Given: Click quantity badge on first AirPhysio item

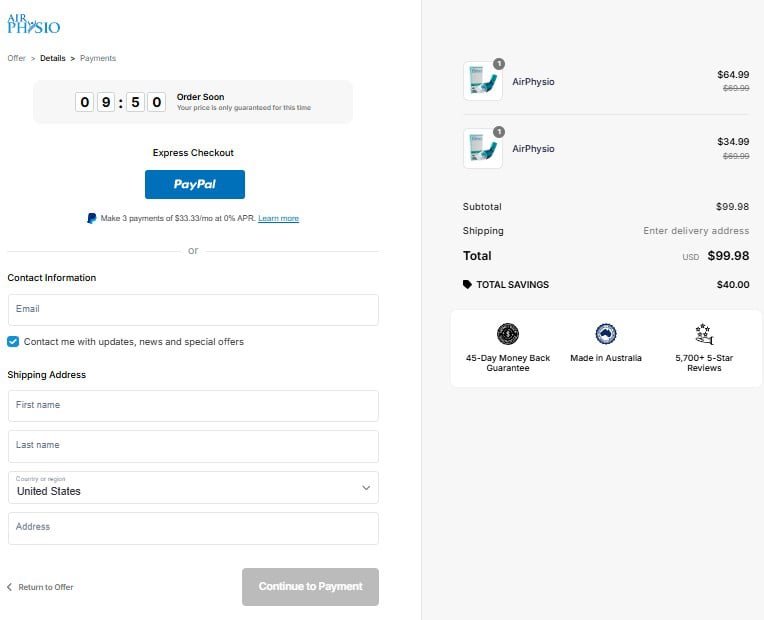Looking at the screenshot, I should (499, 64).
